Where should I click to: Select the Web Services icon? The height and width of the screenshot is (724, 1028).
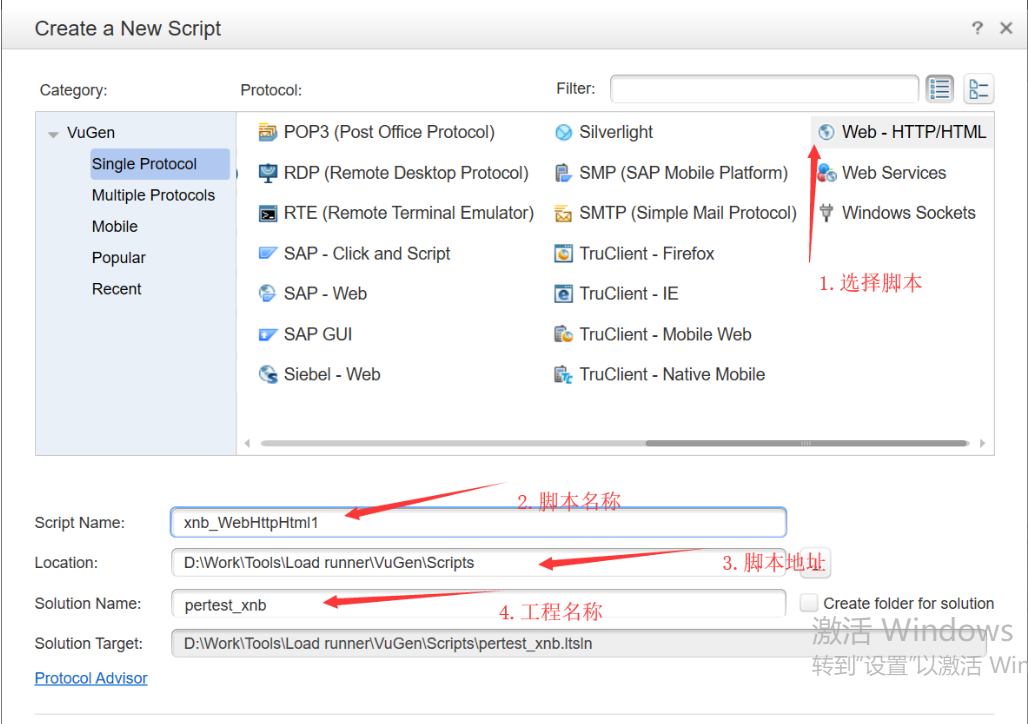(x=826, y=173)
